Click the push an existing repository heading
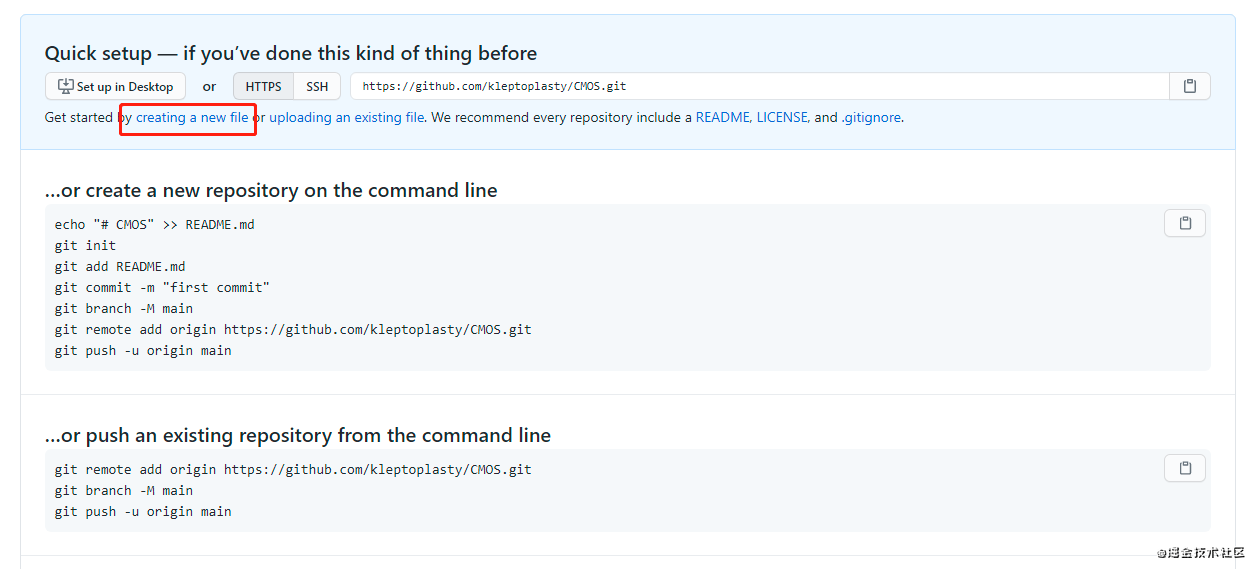The image size is (1257, 569). (298, 435)
